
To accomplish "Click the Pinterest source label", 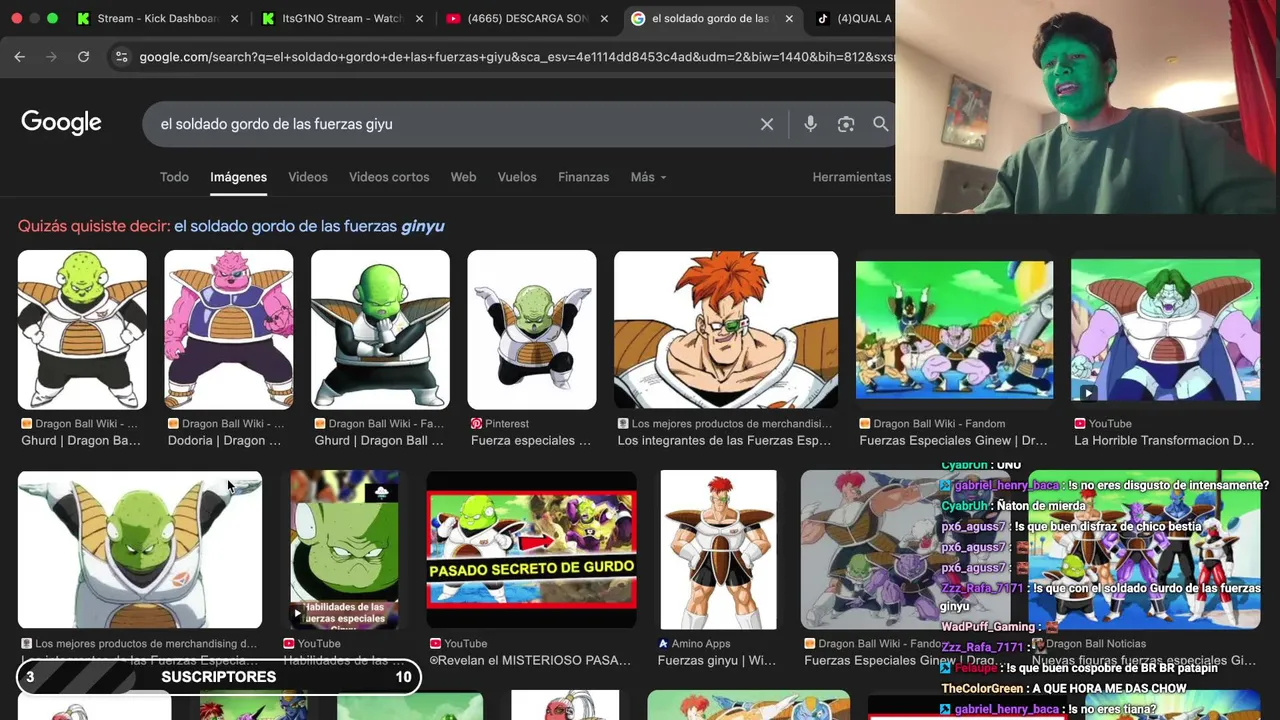I will [500, 424].
